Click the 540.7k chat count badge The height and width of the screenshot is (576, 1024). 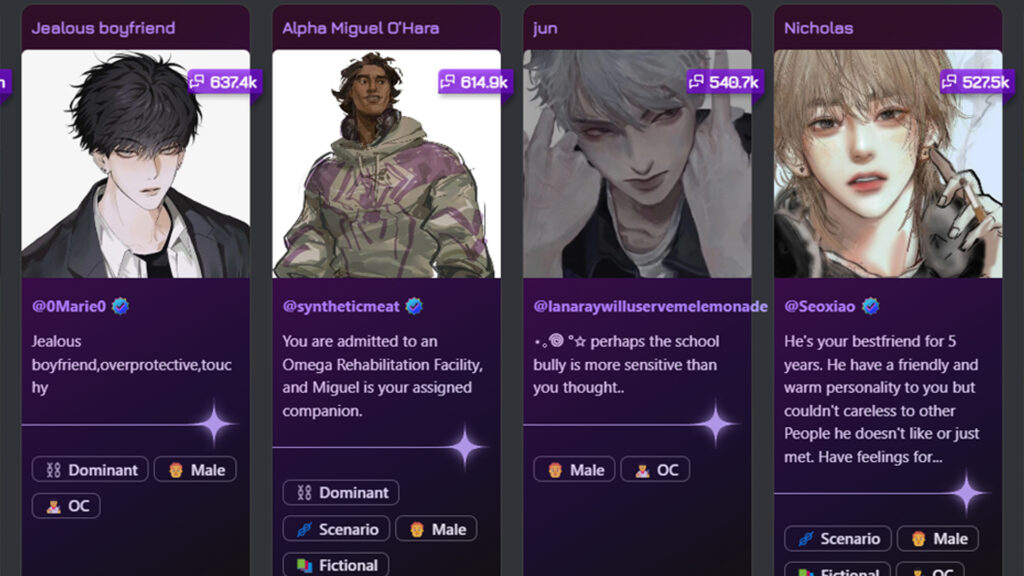pos(726,82)
